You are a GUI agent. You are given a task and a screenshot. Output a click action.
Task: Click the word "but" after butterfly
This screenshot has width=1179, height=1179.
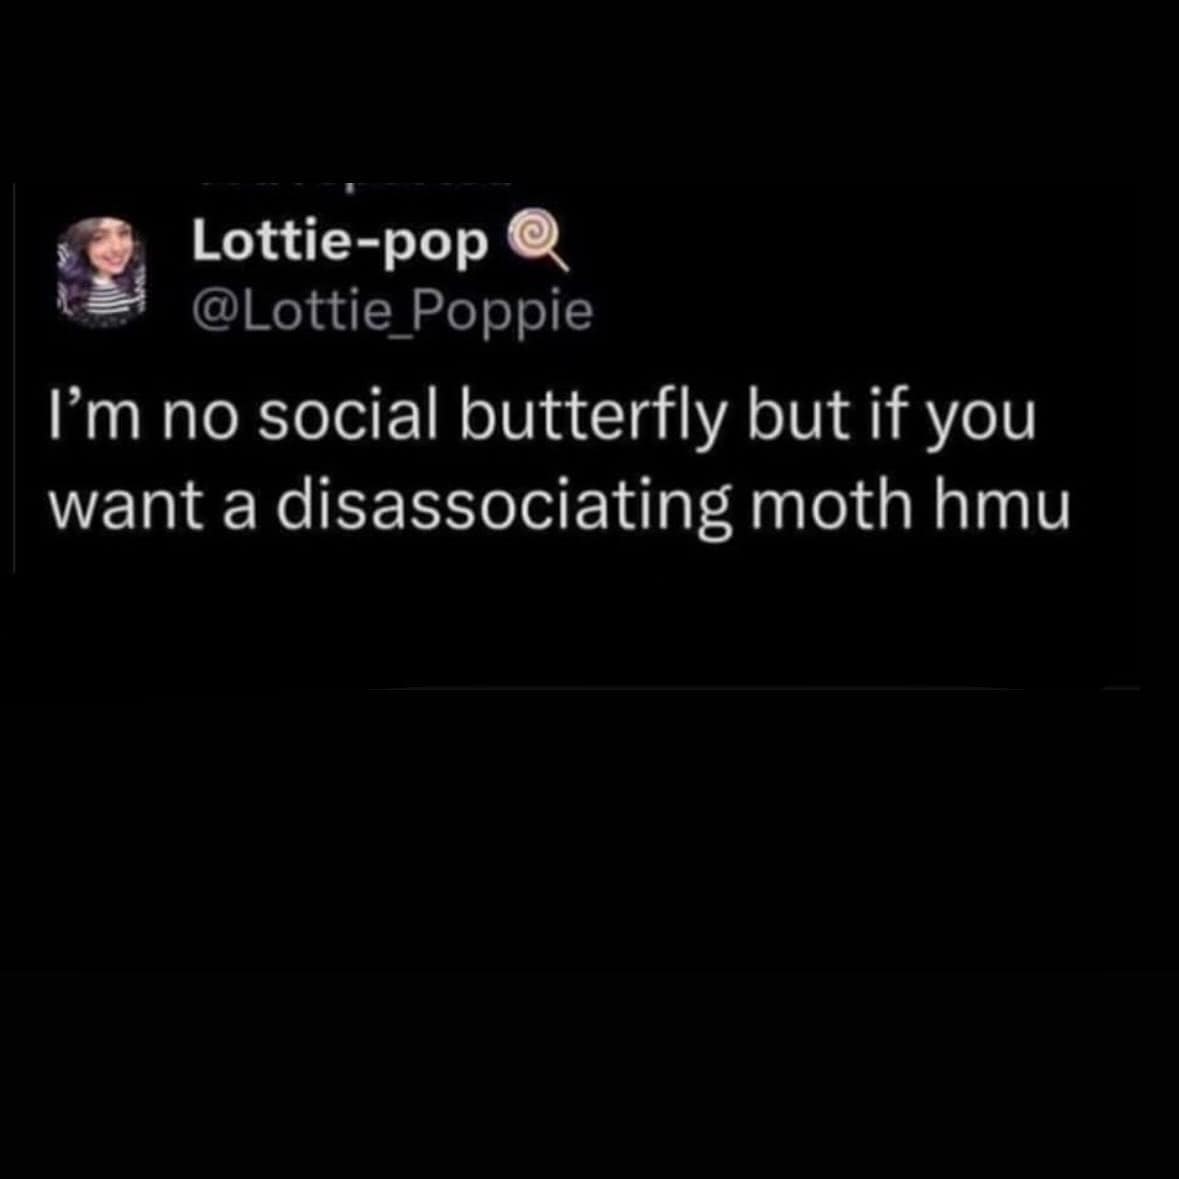click(799, 416)
